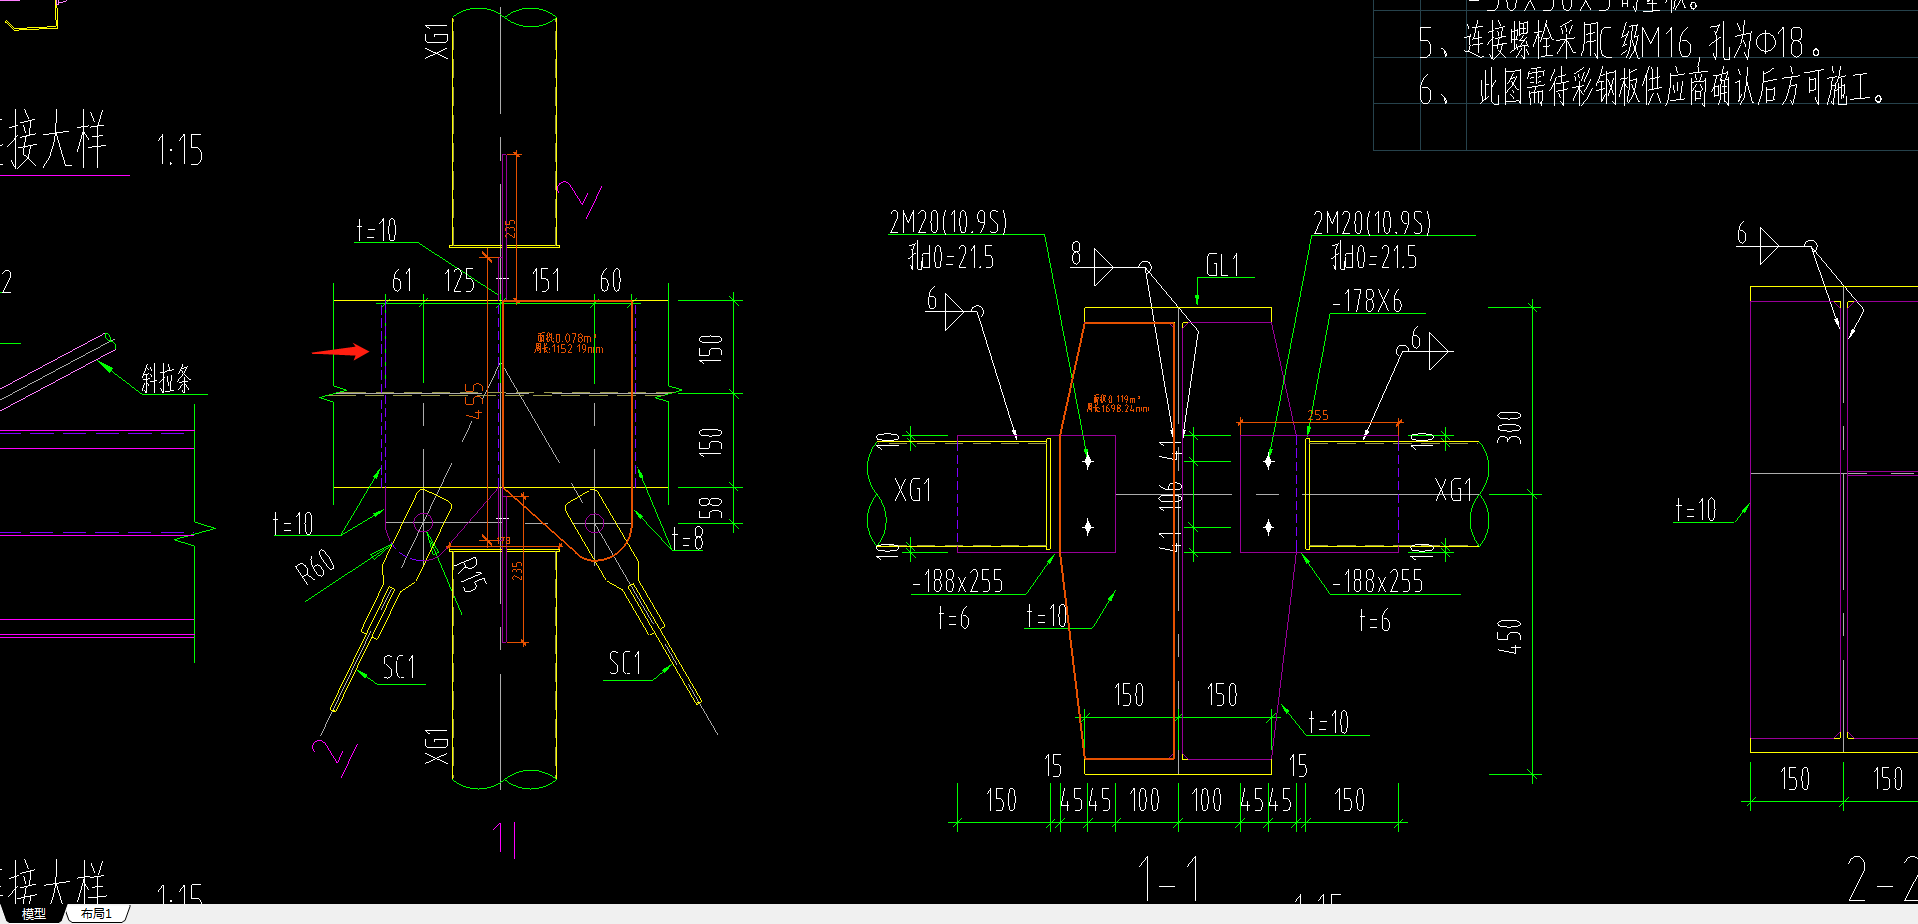Select the "GL1" beam label

click(1222, 266)
